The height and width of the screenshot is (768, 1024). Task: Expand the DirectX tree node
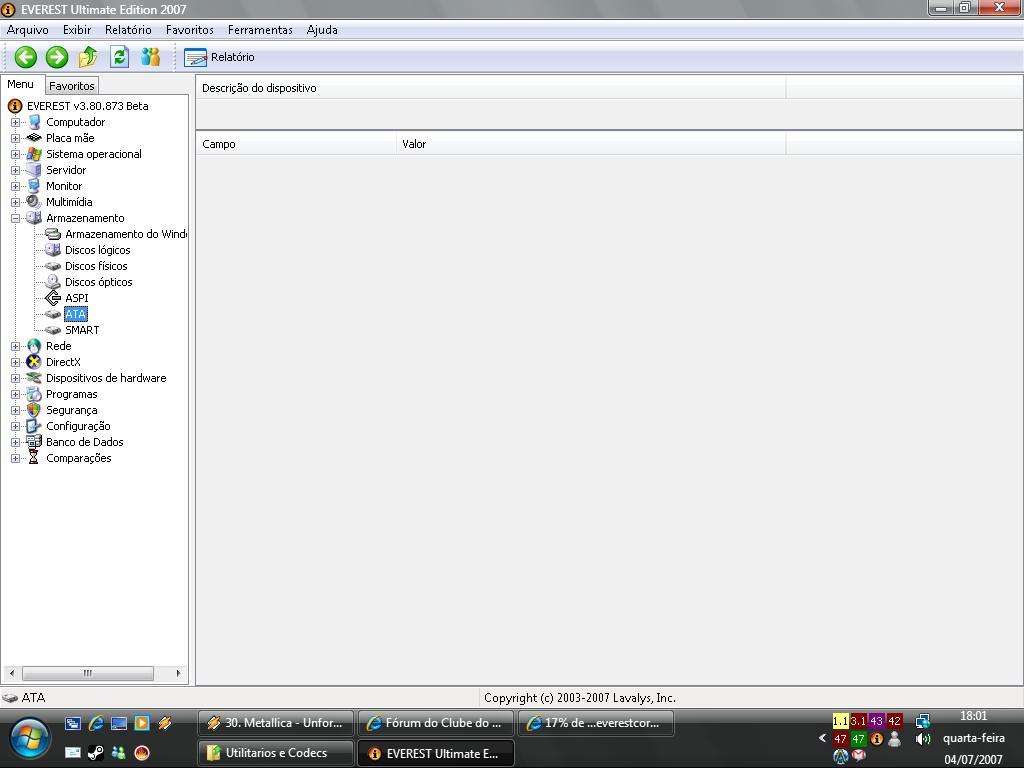coord(15,362)
